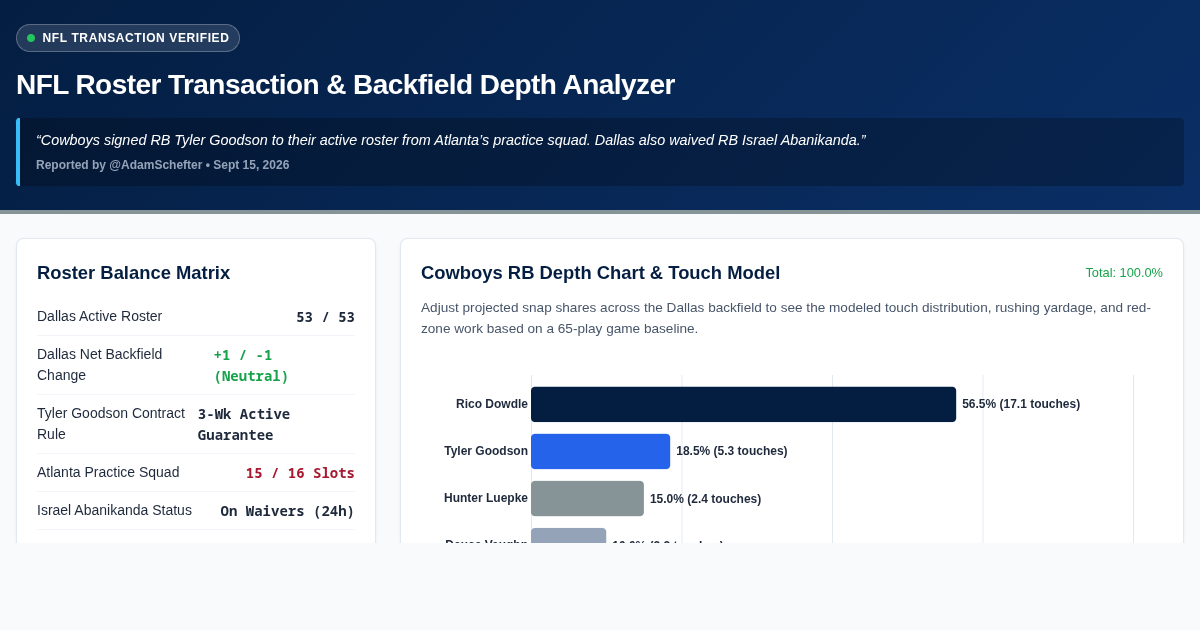The image size is (1200, 630).
Task: Select the 15 / 16 Slots value
Action: 300,473
